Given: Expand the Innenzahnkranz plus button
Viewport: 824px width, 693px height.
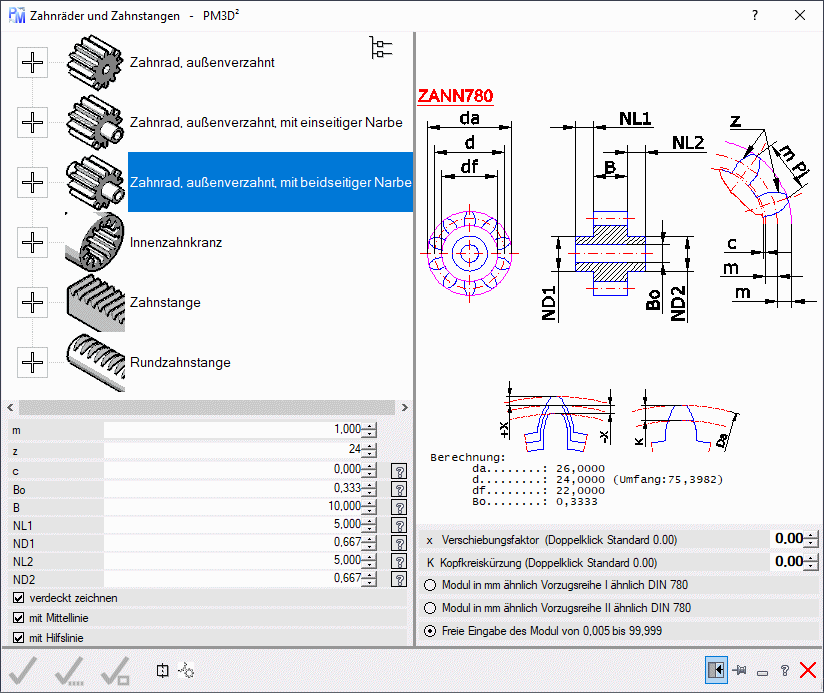Looking at the screenshot, I should tap(33, 242).
